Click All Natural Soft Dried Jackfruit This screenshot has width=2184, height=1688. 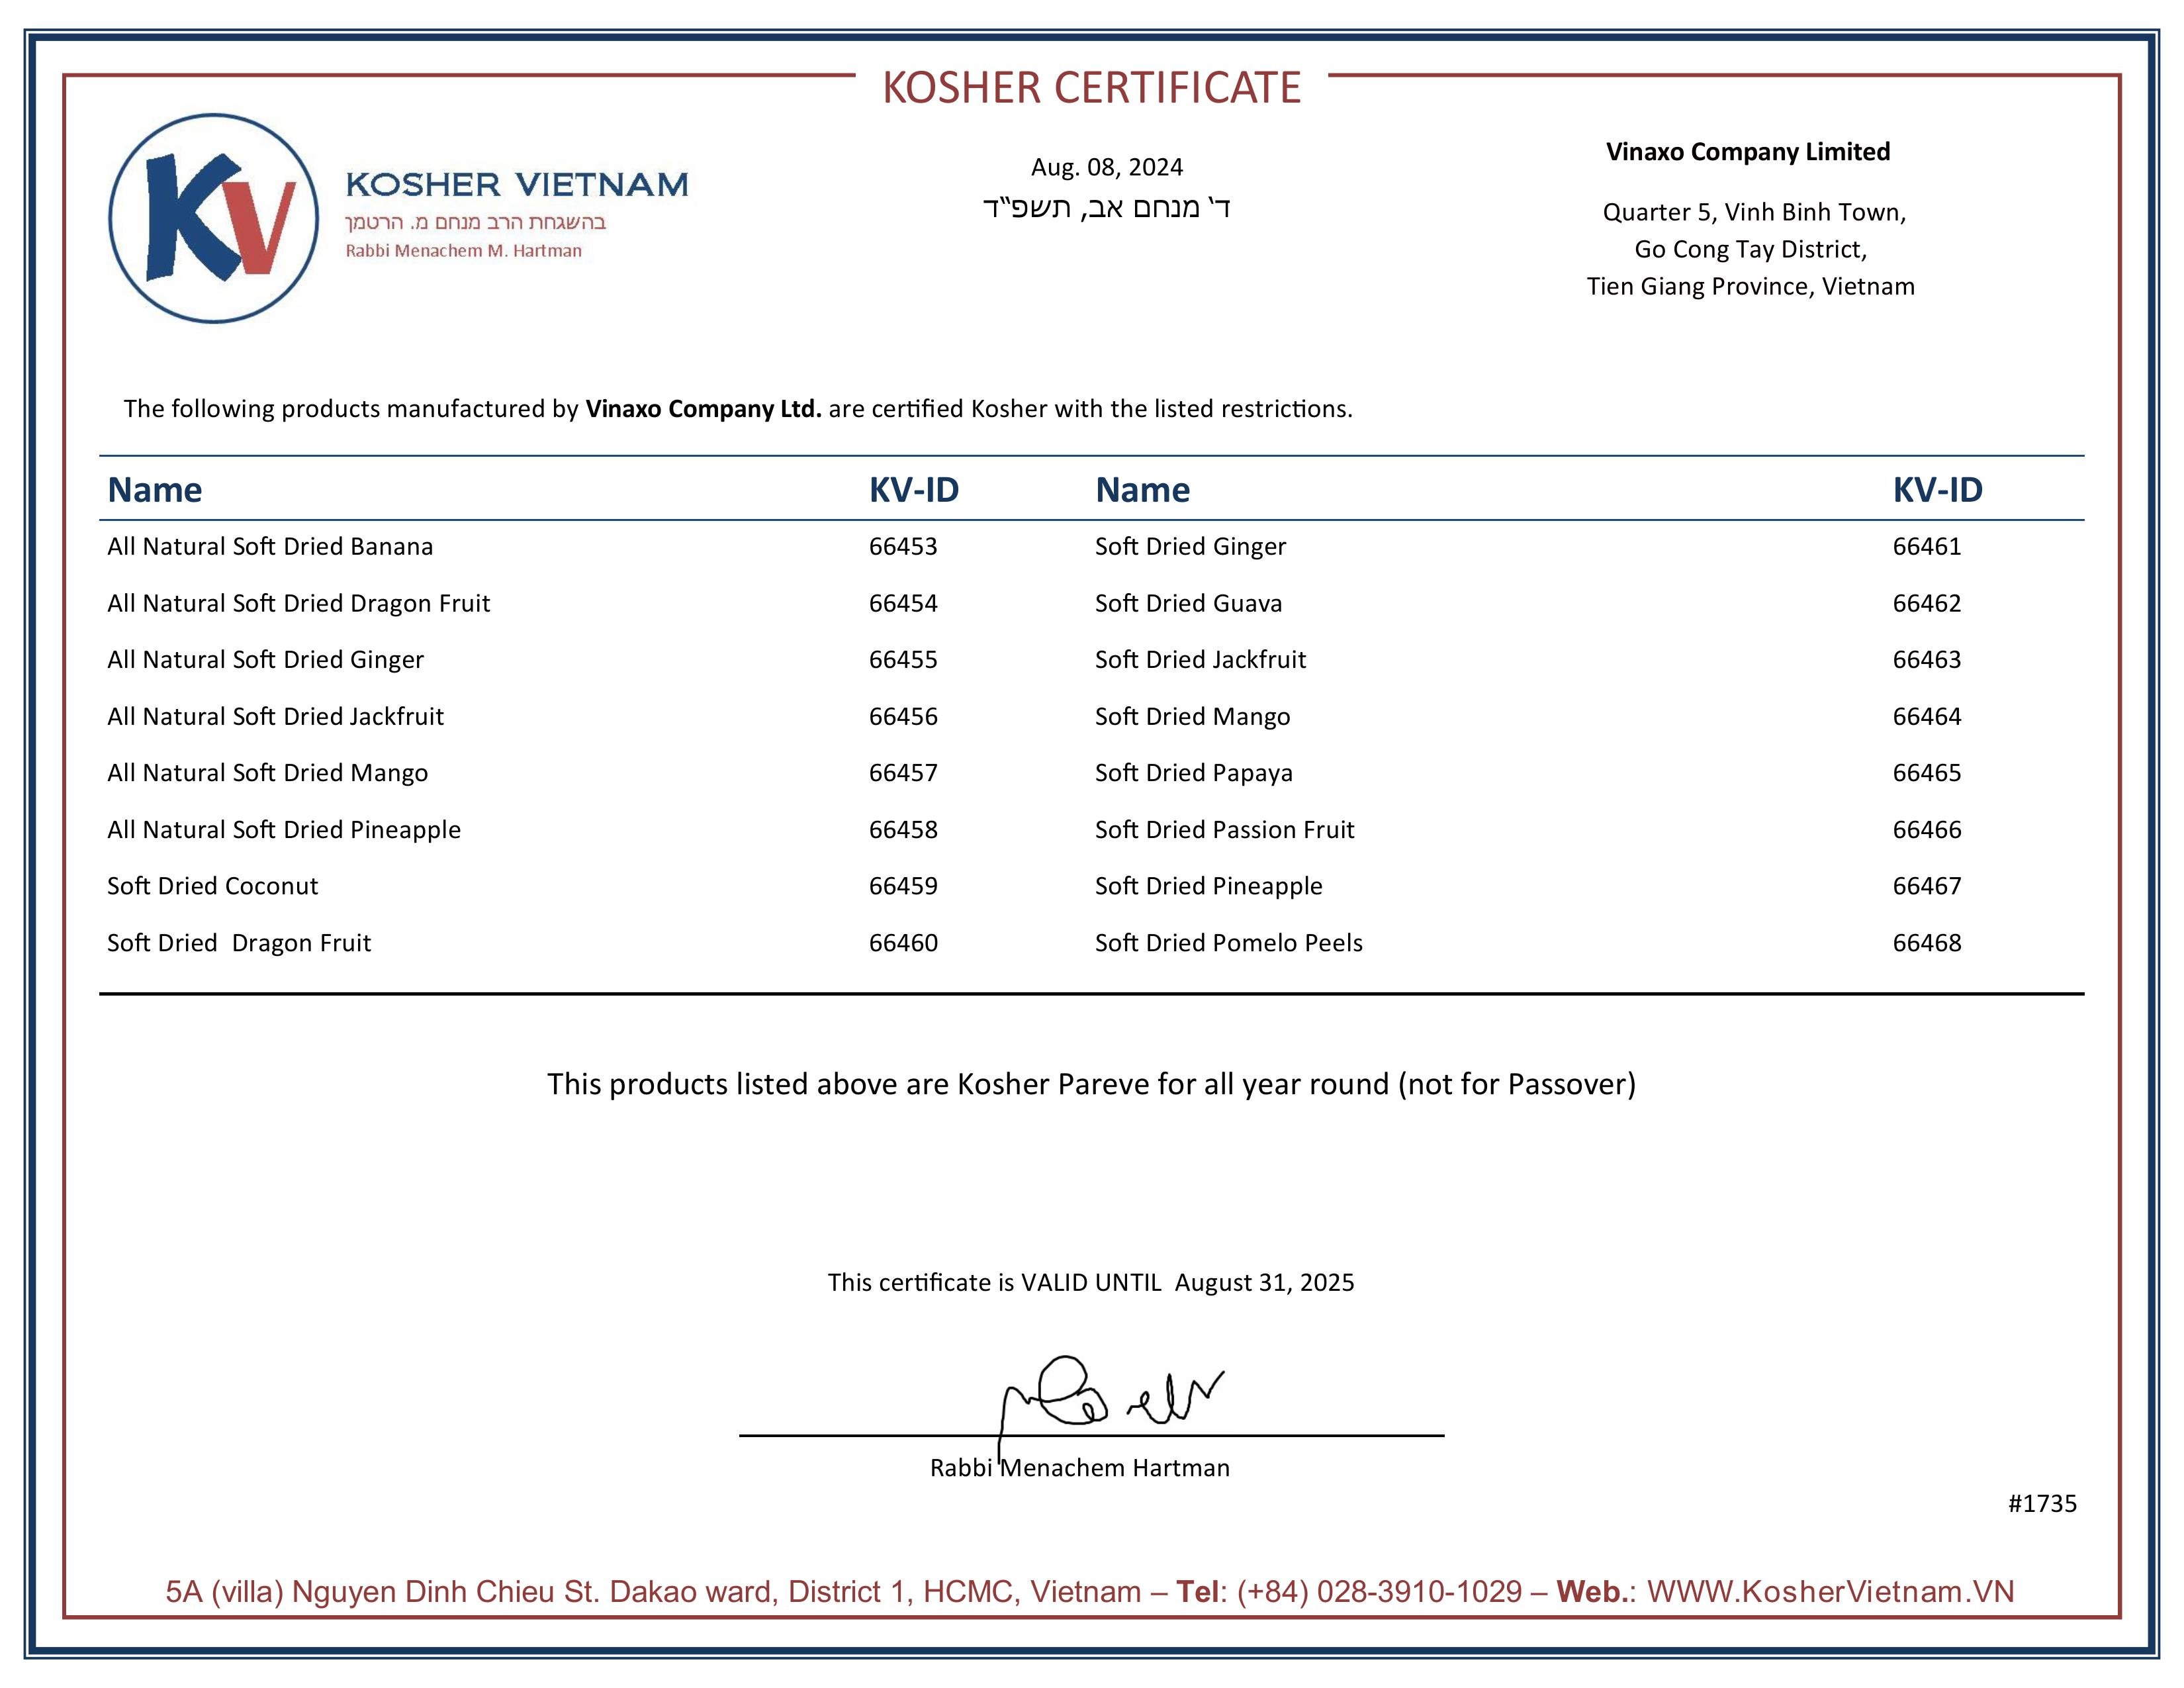(x=276, y=716)
